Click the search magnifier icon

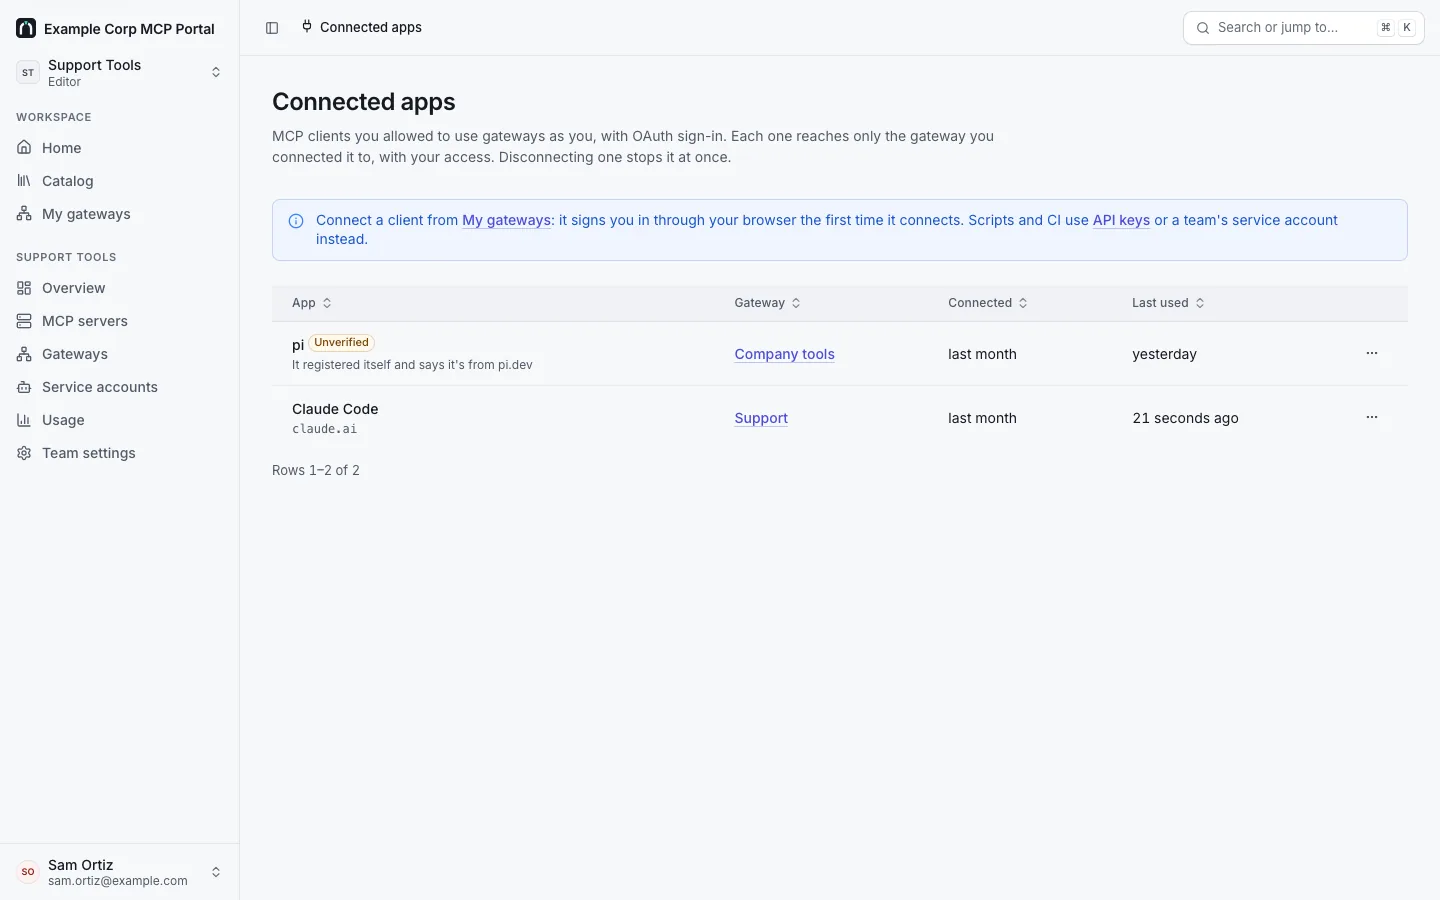click(1203, 28)
